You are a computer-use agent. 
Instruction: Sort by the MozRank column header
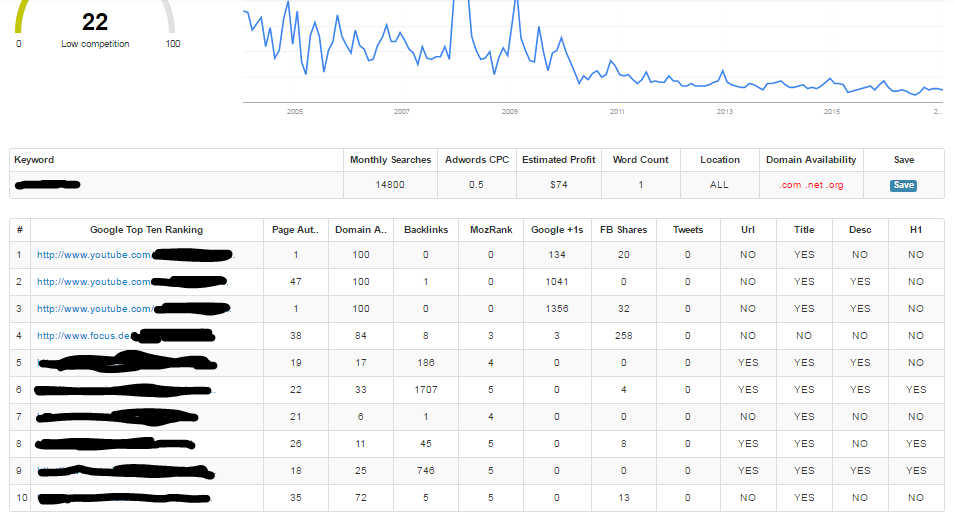491,230
